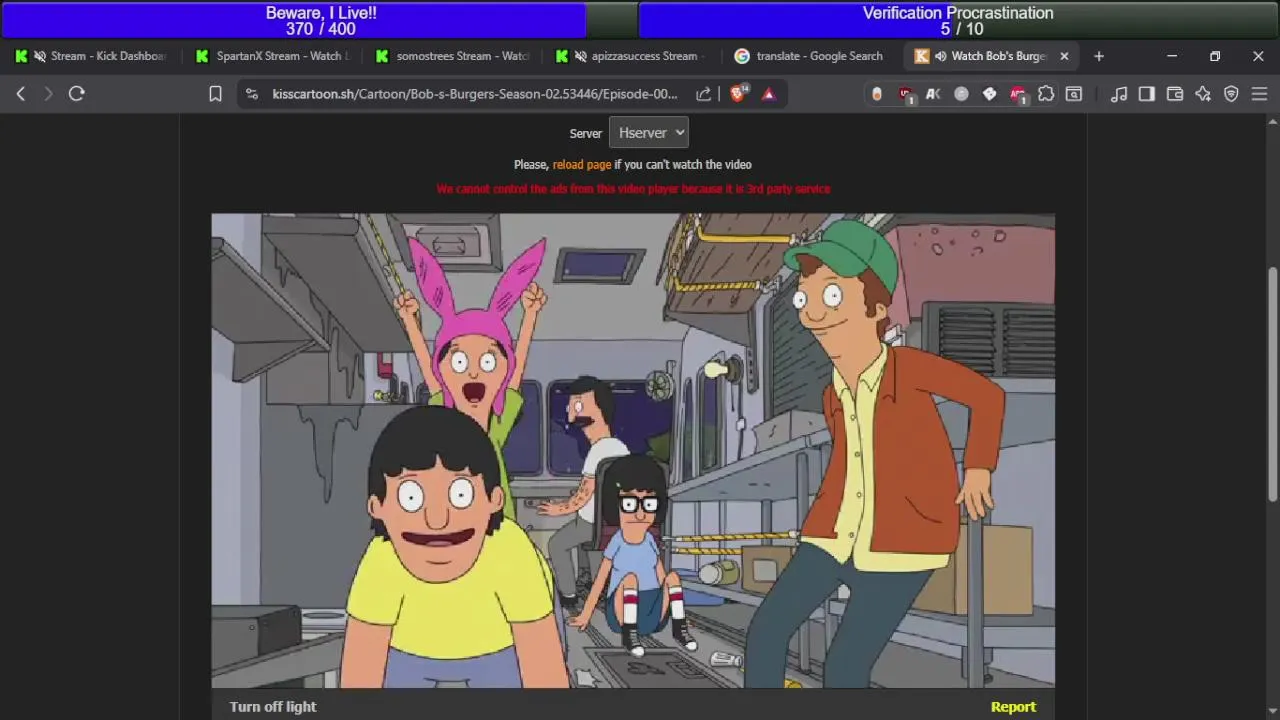Image resolution: width=1280 pixels, height=720 pixels.
Task: Click the orange mouse extension icon
Action: tap(877, 93)
